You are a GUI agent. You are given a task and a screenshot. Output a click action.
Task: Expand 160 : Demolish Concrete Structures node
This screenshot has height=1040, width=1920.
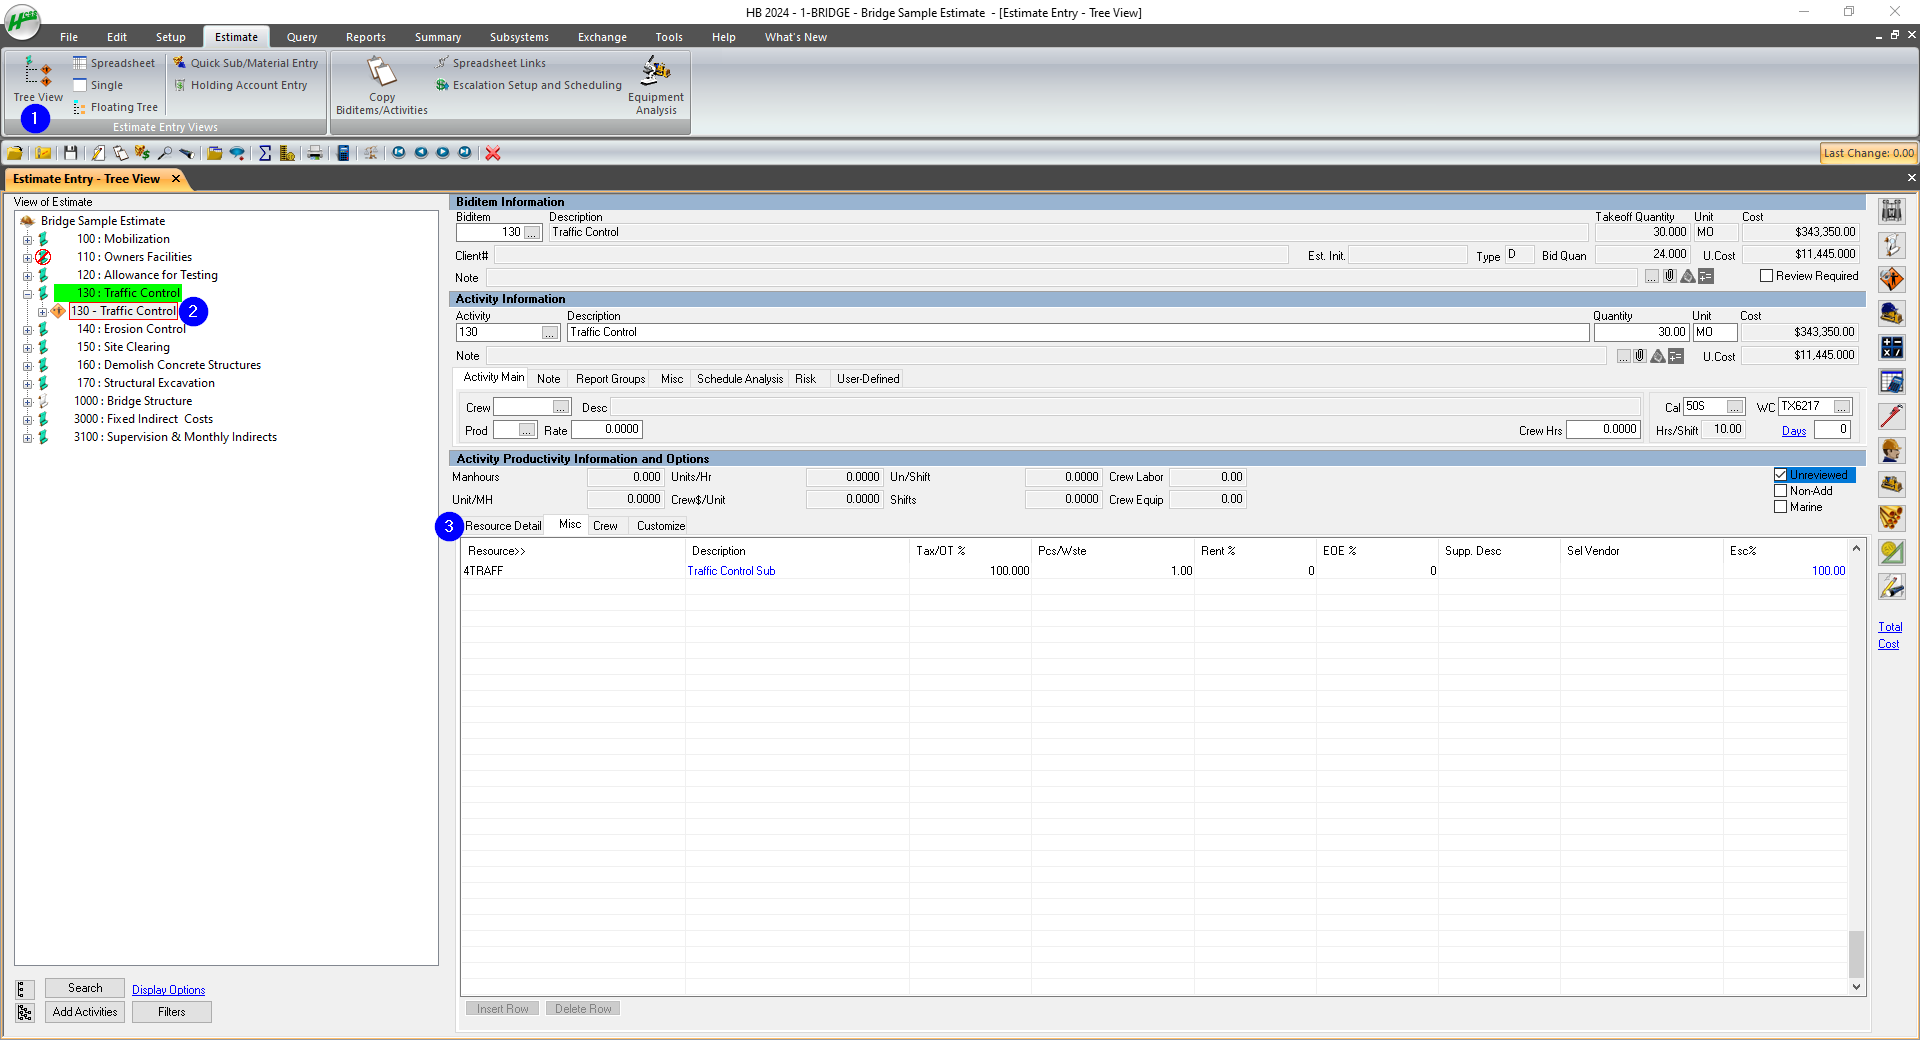[28, 366]
